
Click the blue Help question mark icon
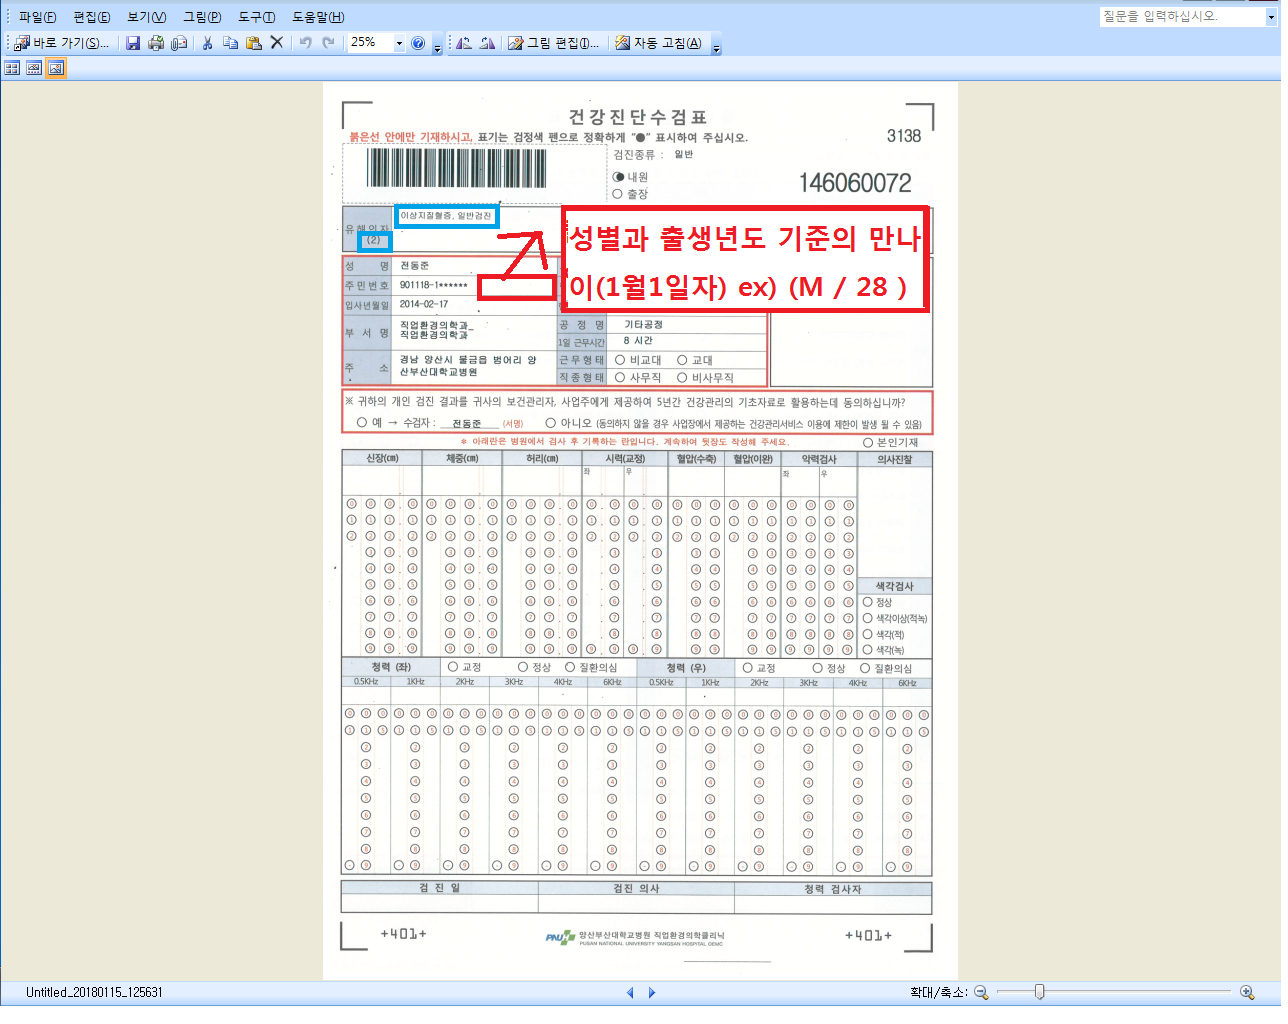[418, 43]
